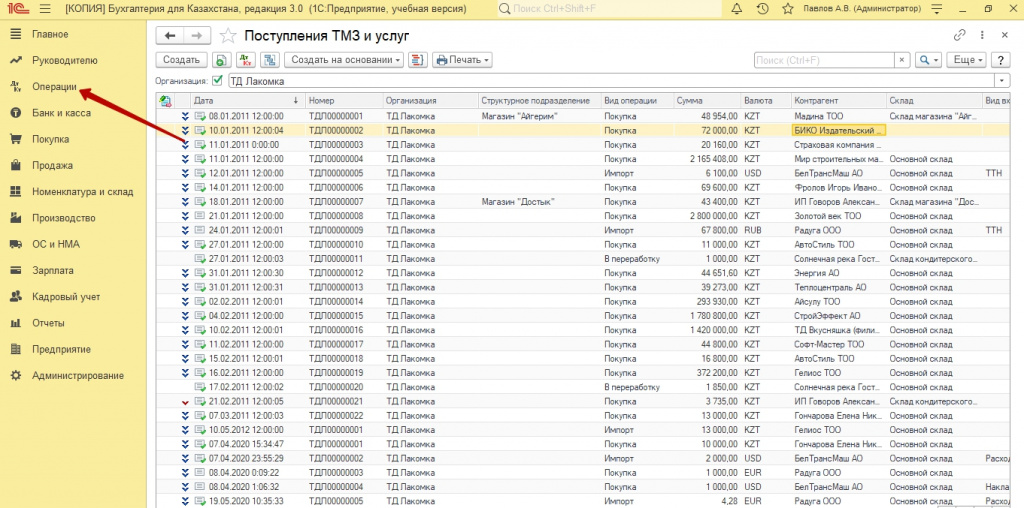Select document ТДЛ00000011 row
This screenshot has width=1024, height=508.
tap(584, 259)
